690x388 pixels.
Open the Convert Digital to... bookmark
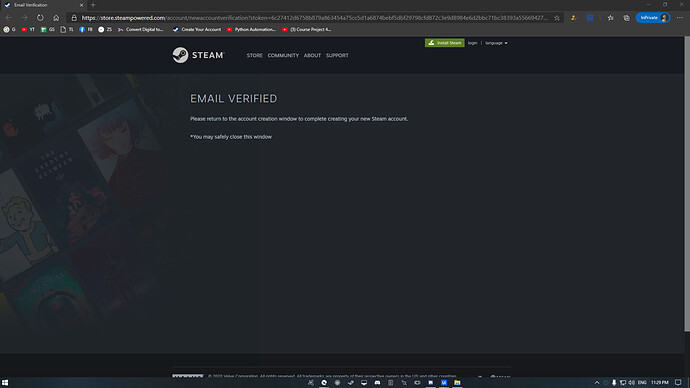(141, 29)
